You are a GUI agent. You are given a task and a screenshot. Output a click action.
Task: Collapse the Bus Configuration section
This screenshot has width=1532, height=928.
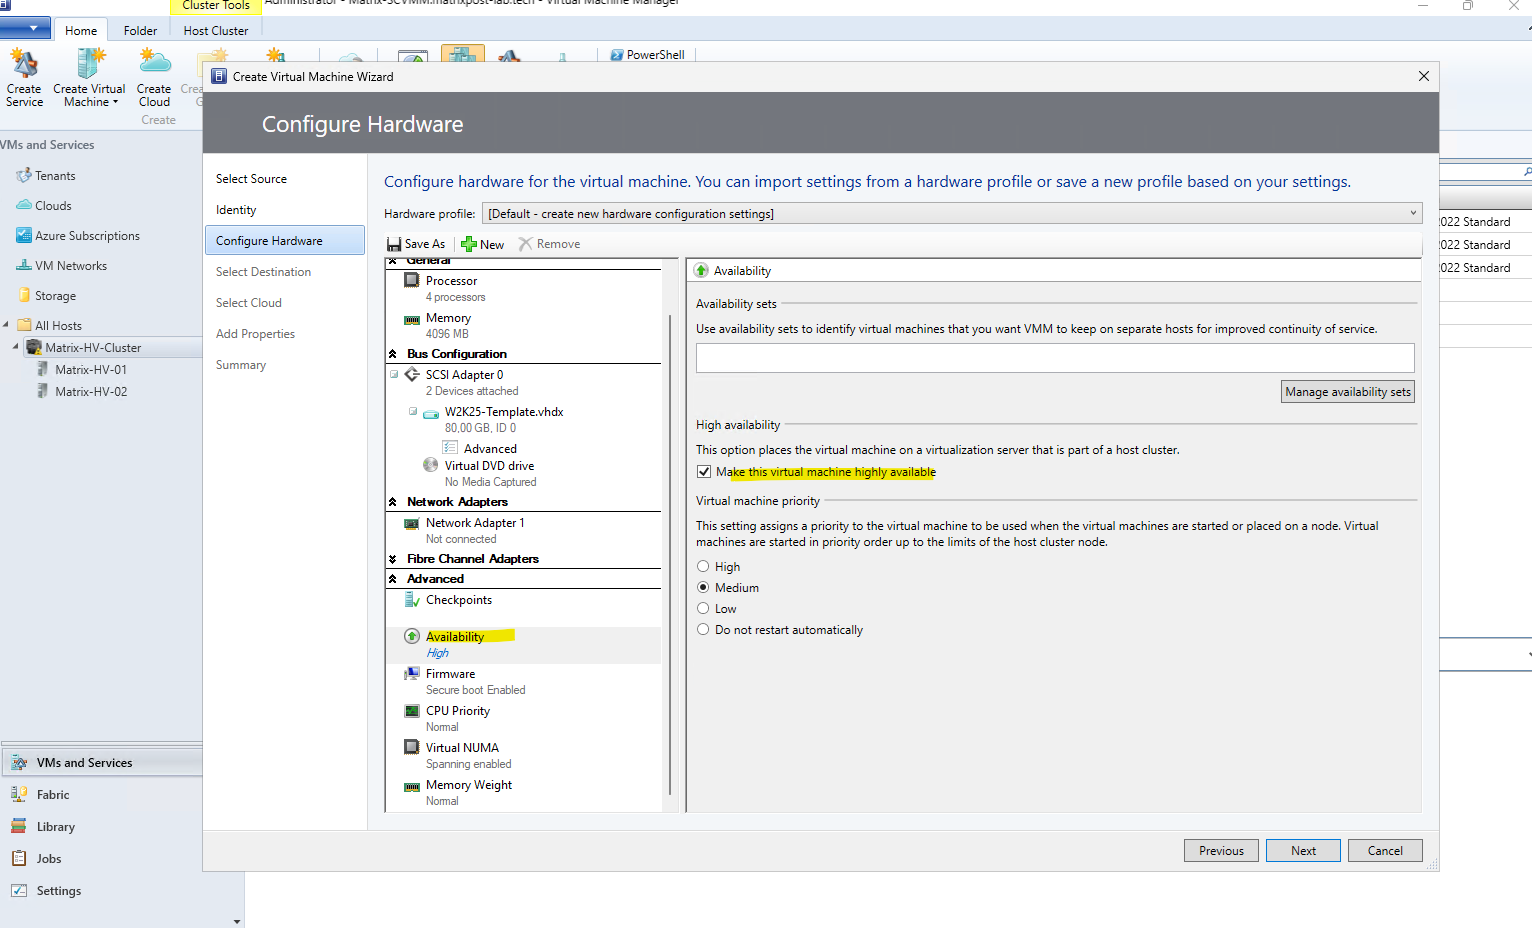(x=393, y=354)
